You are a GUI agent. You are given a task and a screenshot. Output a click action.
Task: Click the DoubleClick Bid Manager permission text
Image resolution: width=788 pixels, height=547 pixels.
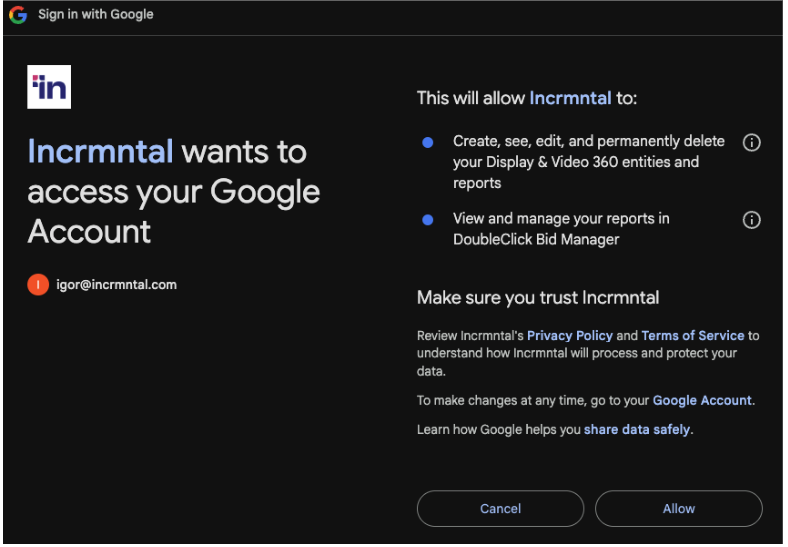tap(560, 229)
